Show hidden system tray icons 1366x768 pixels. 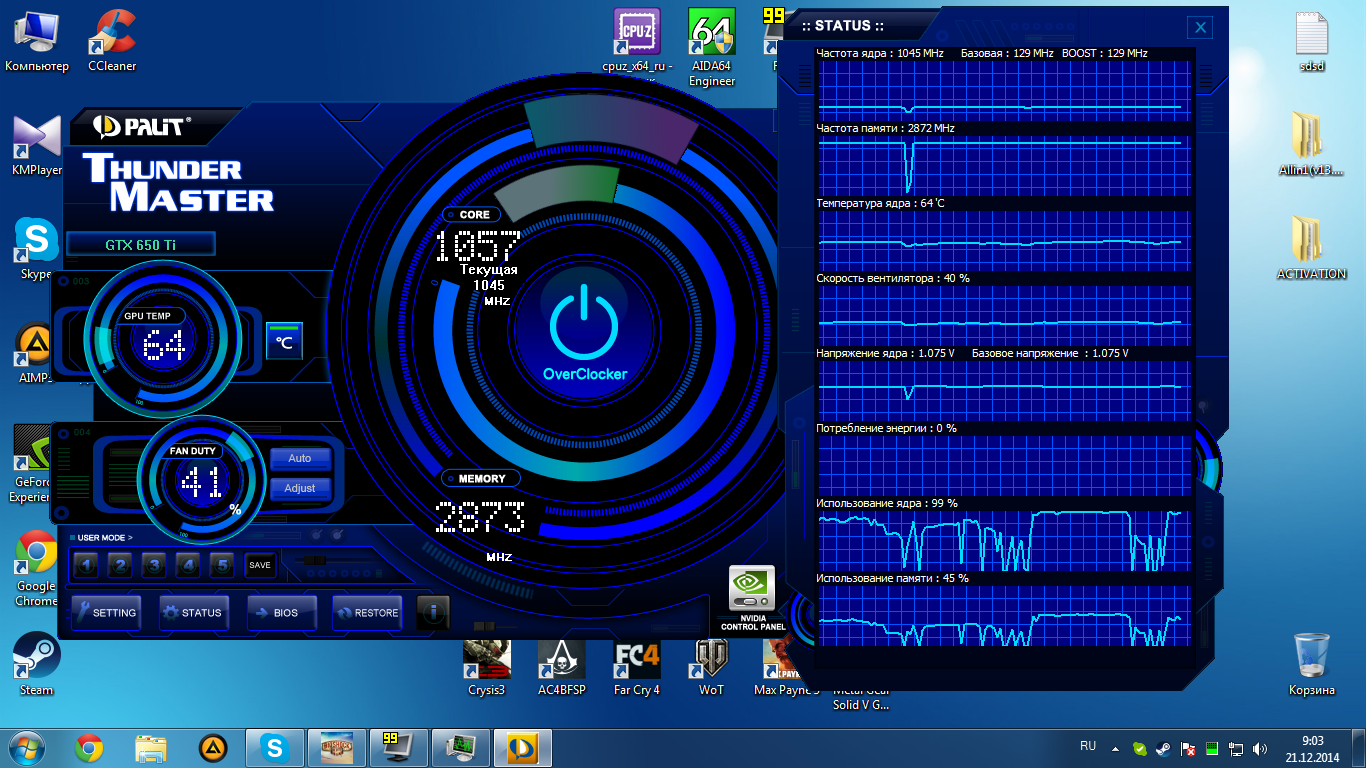[x=1117, y=747]
